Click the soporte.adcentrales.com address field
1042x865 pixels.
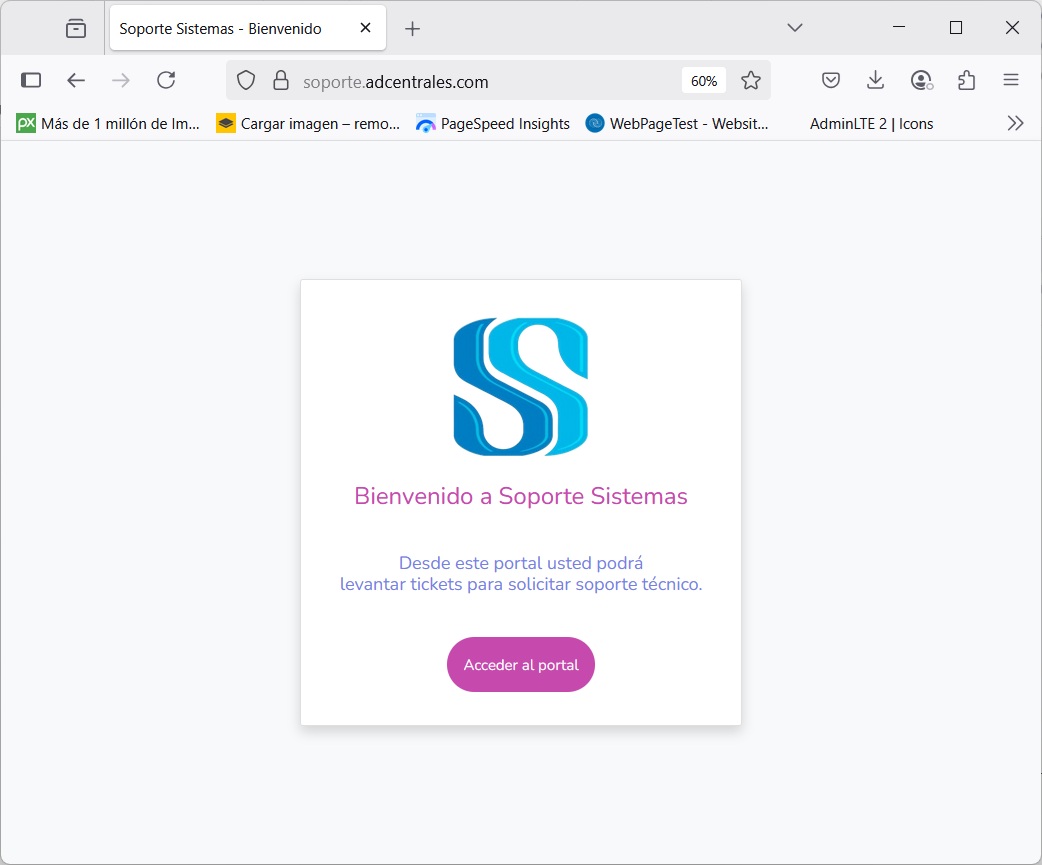point(480,81)
